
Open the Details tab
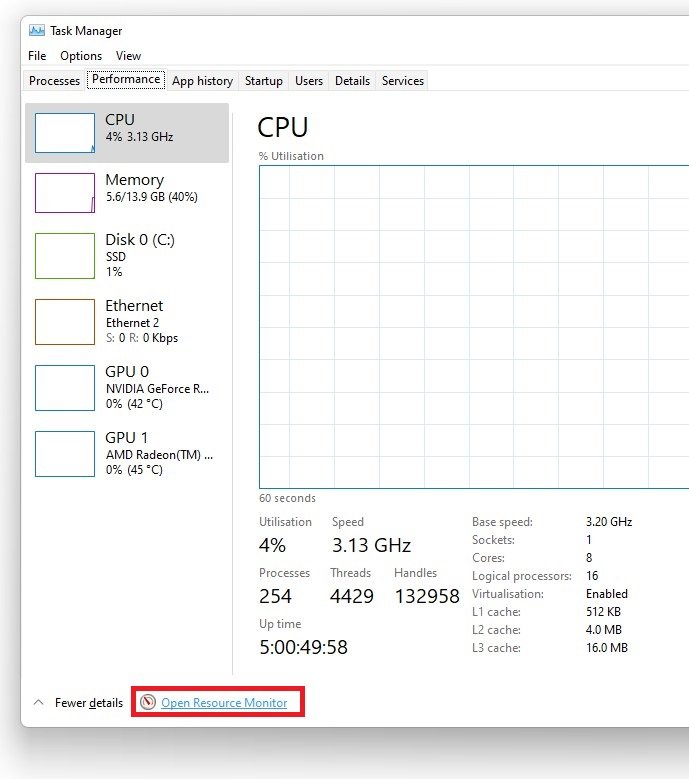pyautogui.click(x=352, y=81)
